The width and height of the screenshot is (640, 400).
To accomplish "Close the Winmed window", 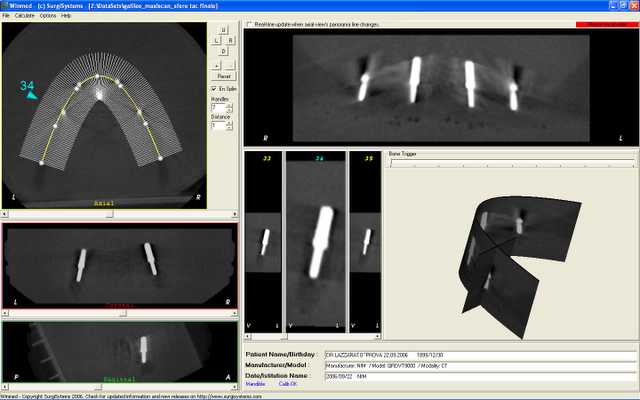I will click(633, 5).
